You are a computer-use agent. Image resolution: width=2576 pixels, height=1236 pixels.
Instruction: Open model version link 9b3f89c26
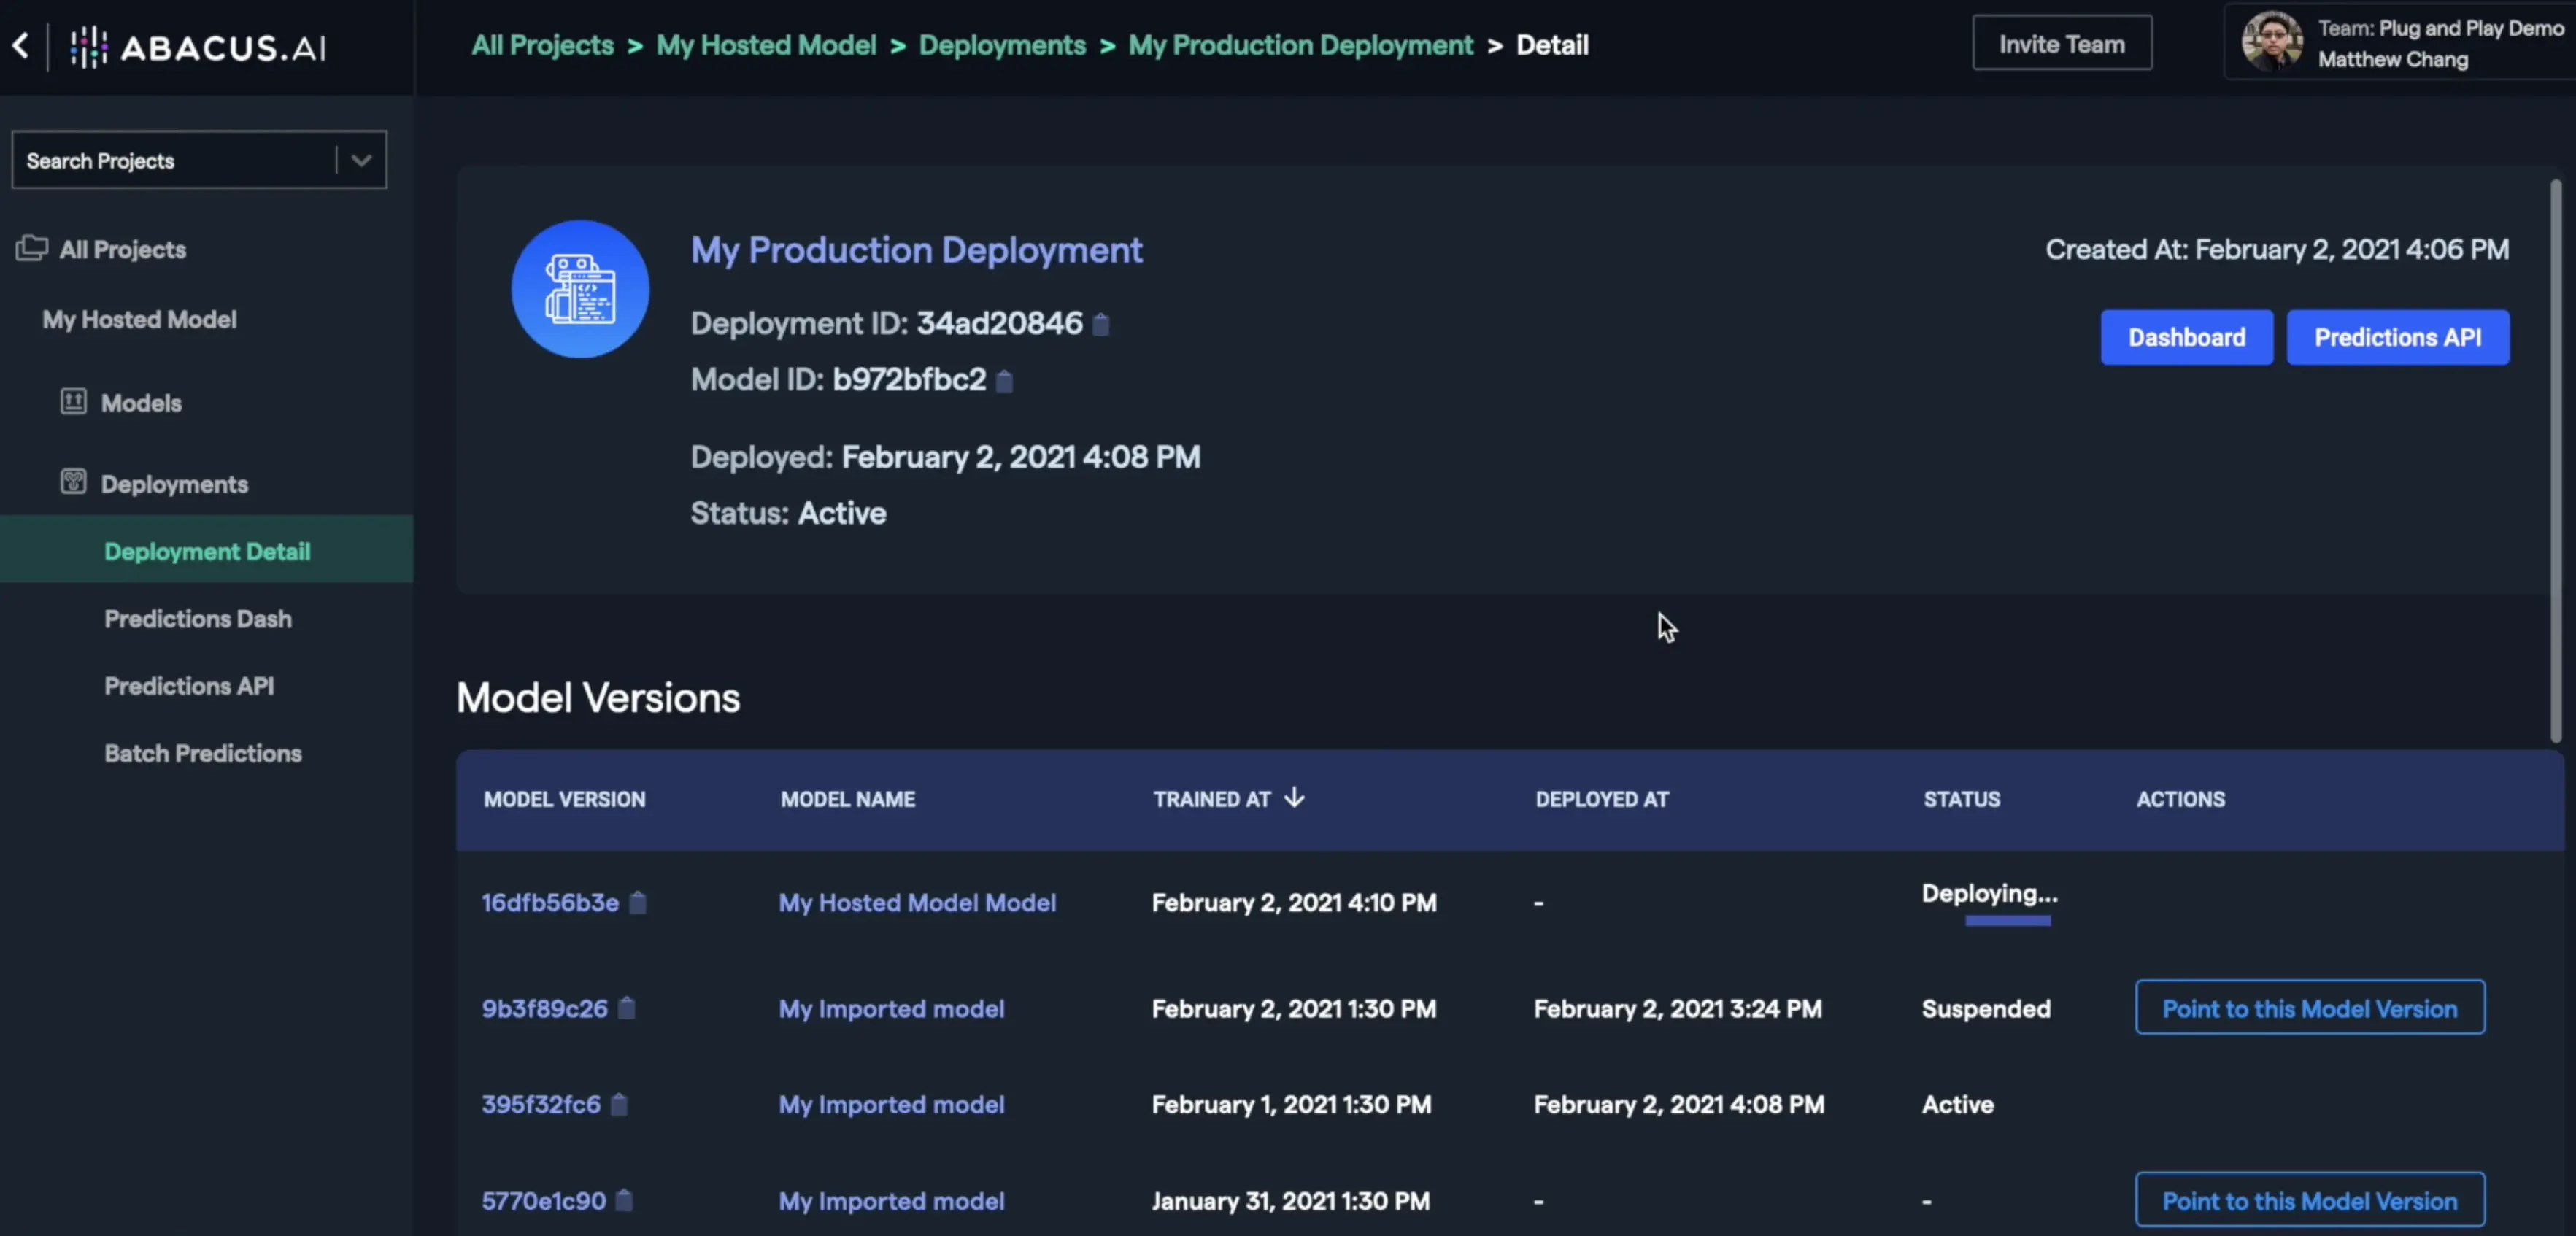(x=545, y=1008)
